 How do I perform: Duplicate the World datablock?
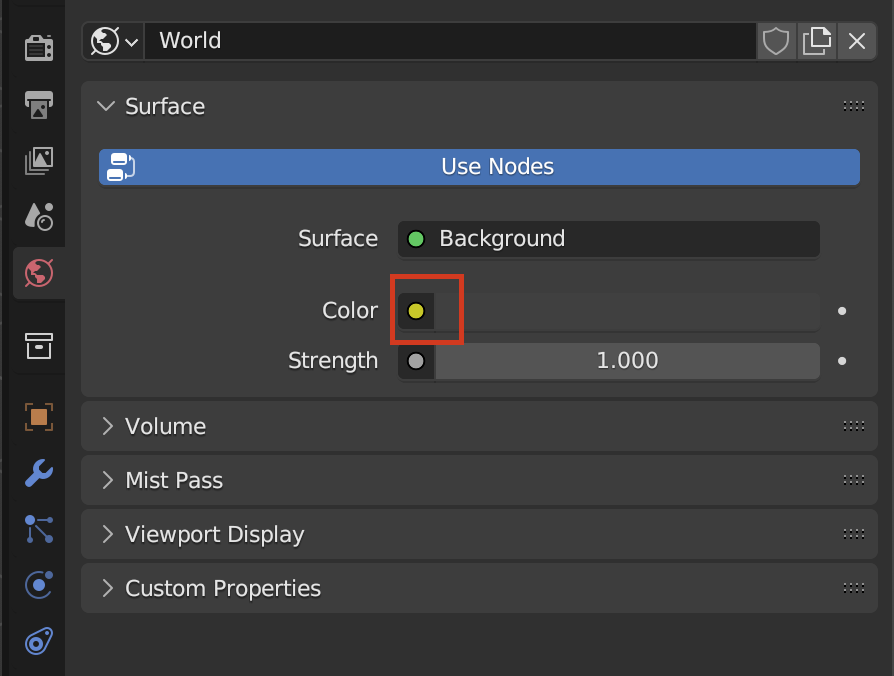coord(817,41)
